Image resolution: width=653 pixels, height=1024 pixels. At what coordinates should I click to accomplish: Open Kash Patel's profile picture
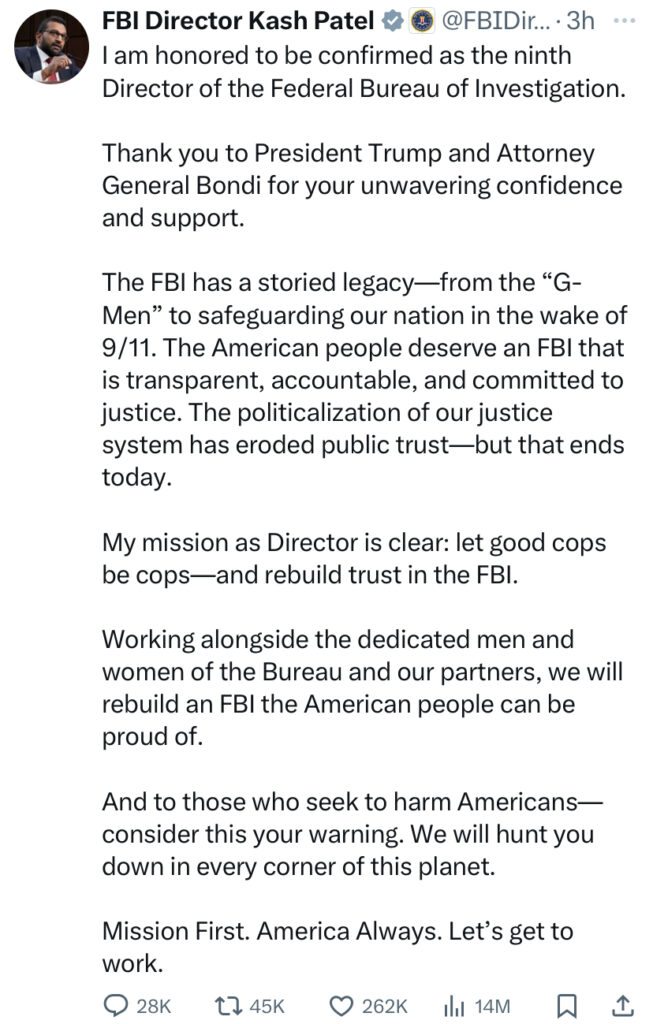52,46
